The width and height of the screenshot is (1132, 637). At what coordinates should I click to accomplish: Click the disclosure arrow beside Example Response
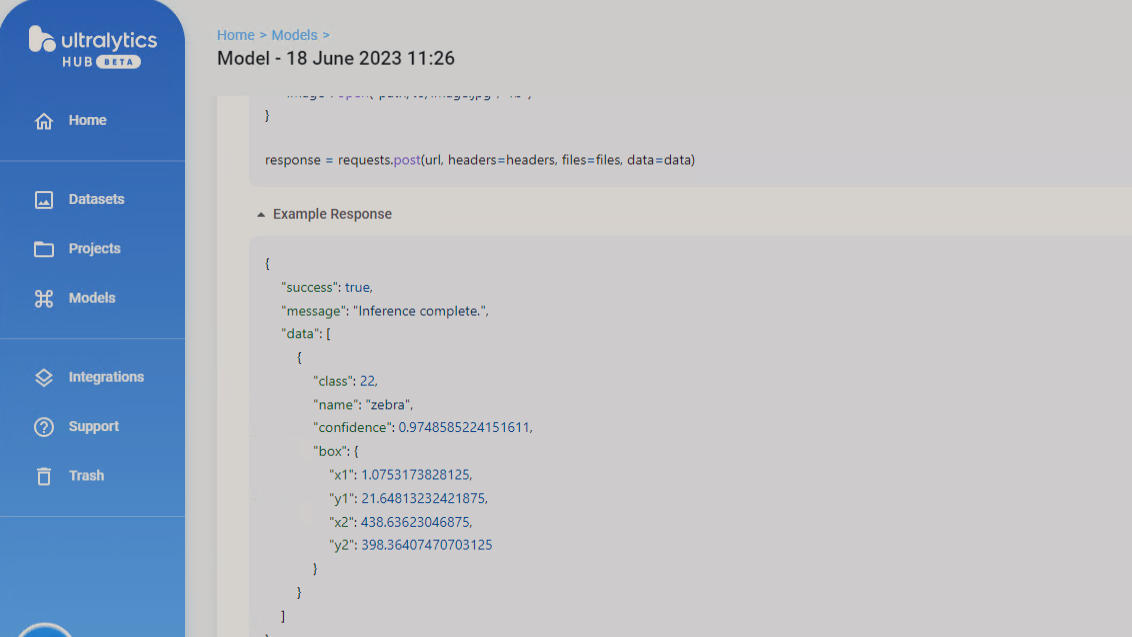(261, 213)
